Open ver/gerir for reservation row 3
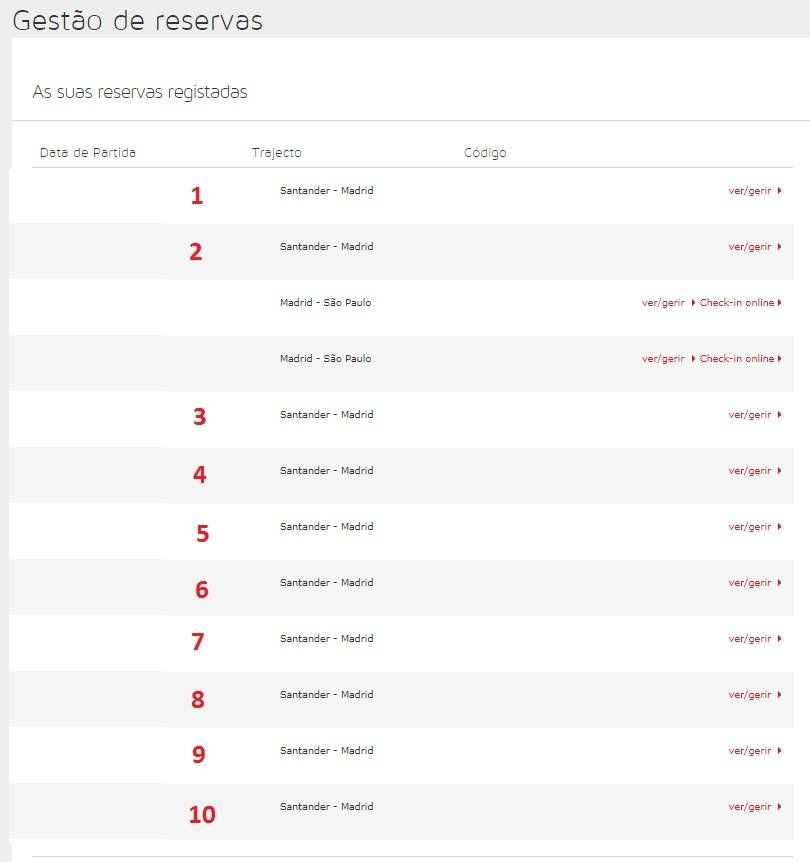Image resolution: width=810 pixels, height=862 pixels. tap(750, 415)
